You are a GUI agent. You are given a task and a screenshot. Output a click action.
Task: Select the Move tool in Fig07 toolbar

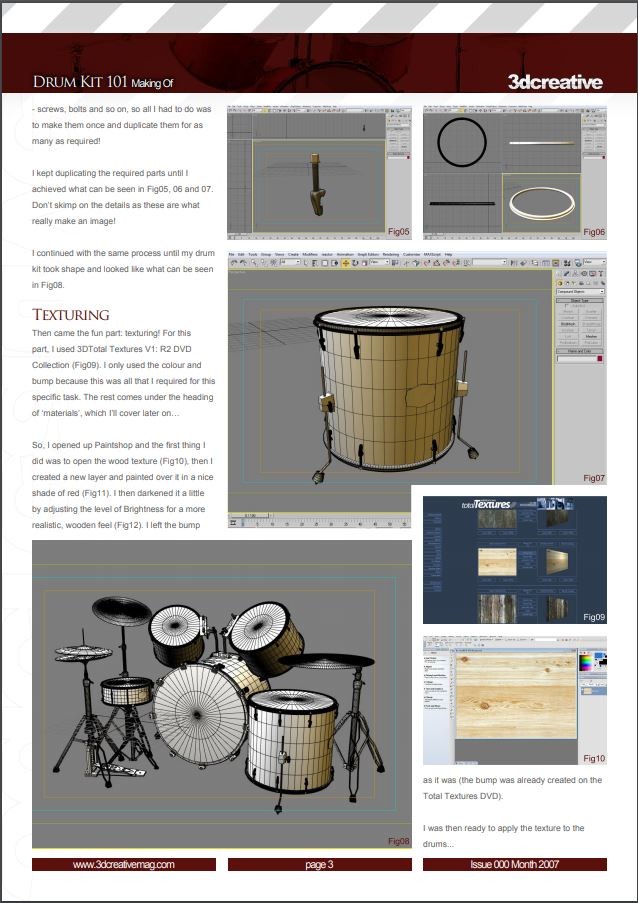[346, 263]
